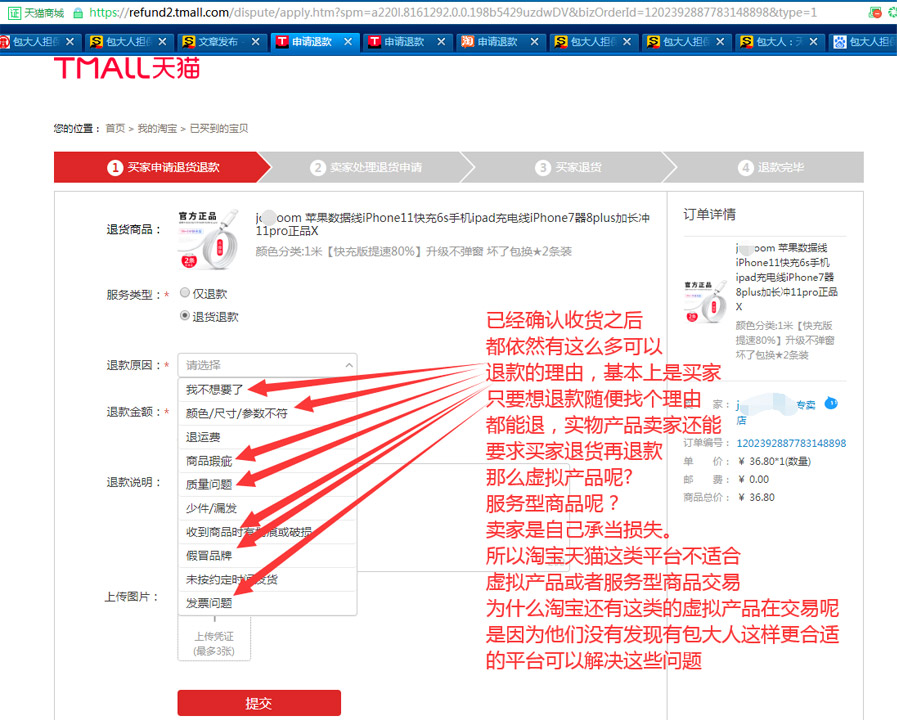The height and width of the screenshot is (720, 900).
Task: Pick 少件/漏发 as refund reason
Action: [209, 507]
